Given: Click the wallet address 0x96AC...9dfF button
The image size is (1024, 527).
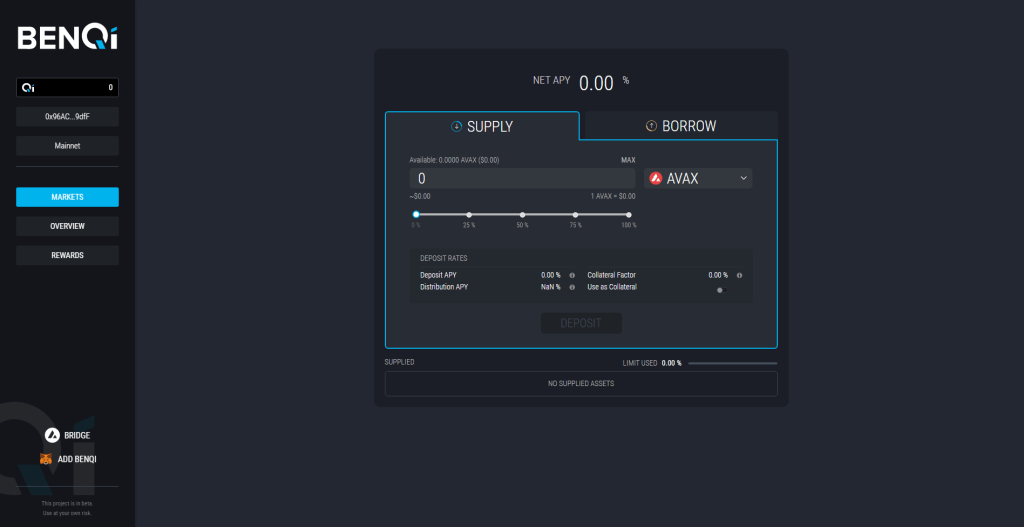Looking at the screenshot, I should (67, 117).
